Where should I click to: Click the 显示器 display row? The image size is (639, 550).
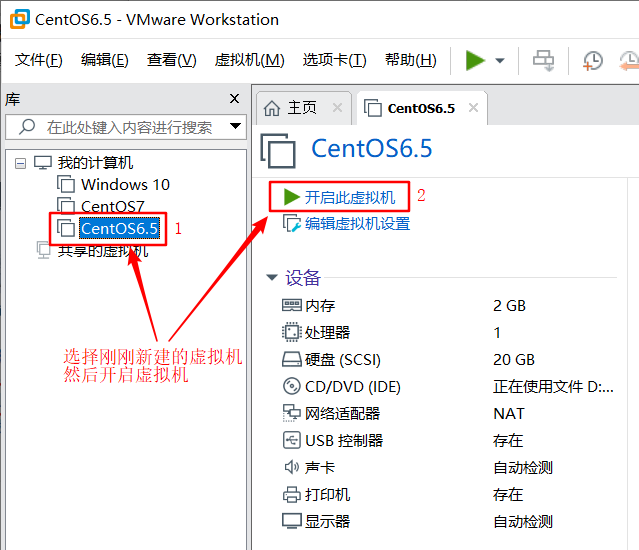pyautogui.click(x=448, y=521)
